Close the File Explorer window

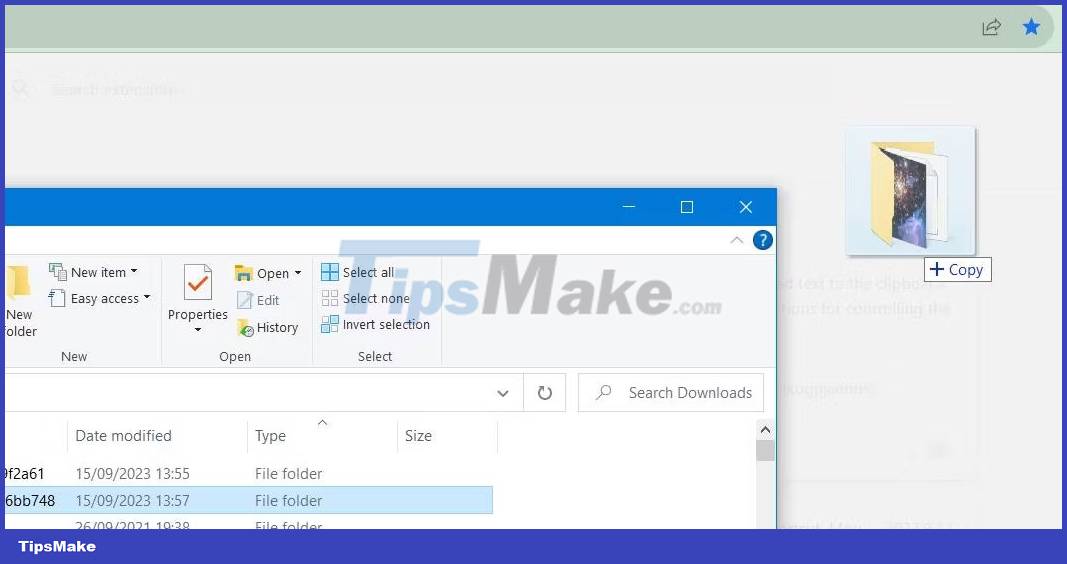pyautogui.click(x=746, y=207)
